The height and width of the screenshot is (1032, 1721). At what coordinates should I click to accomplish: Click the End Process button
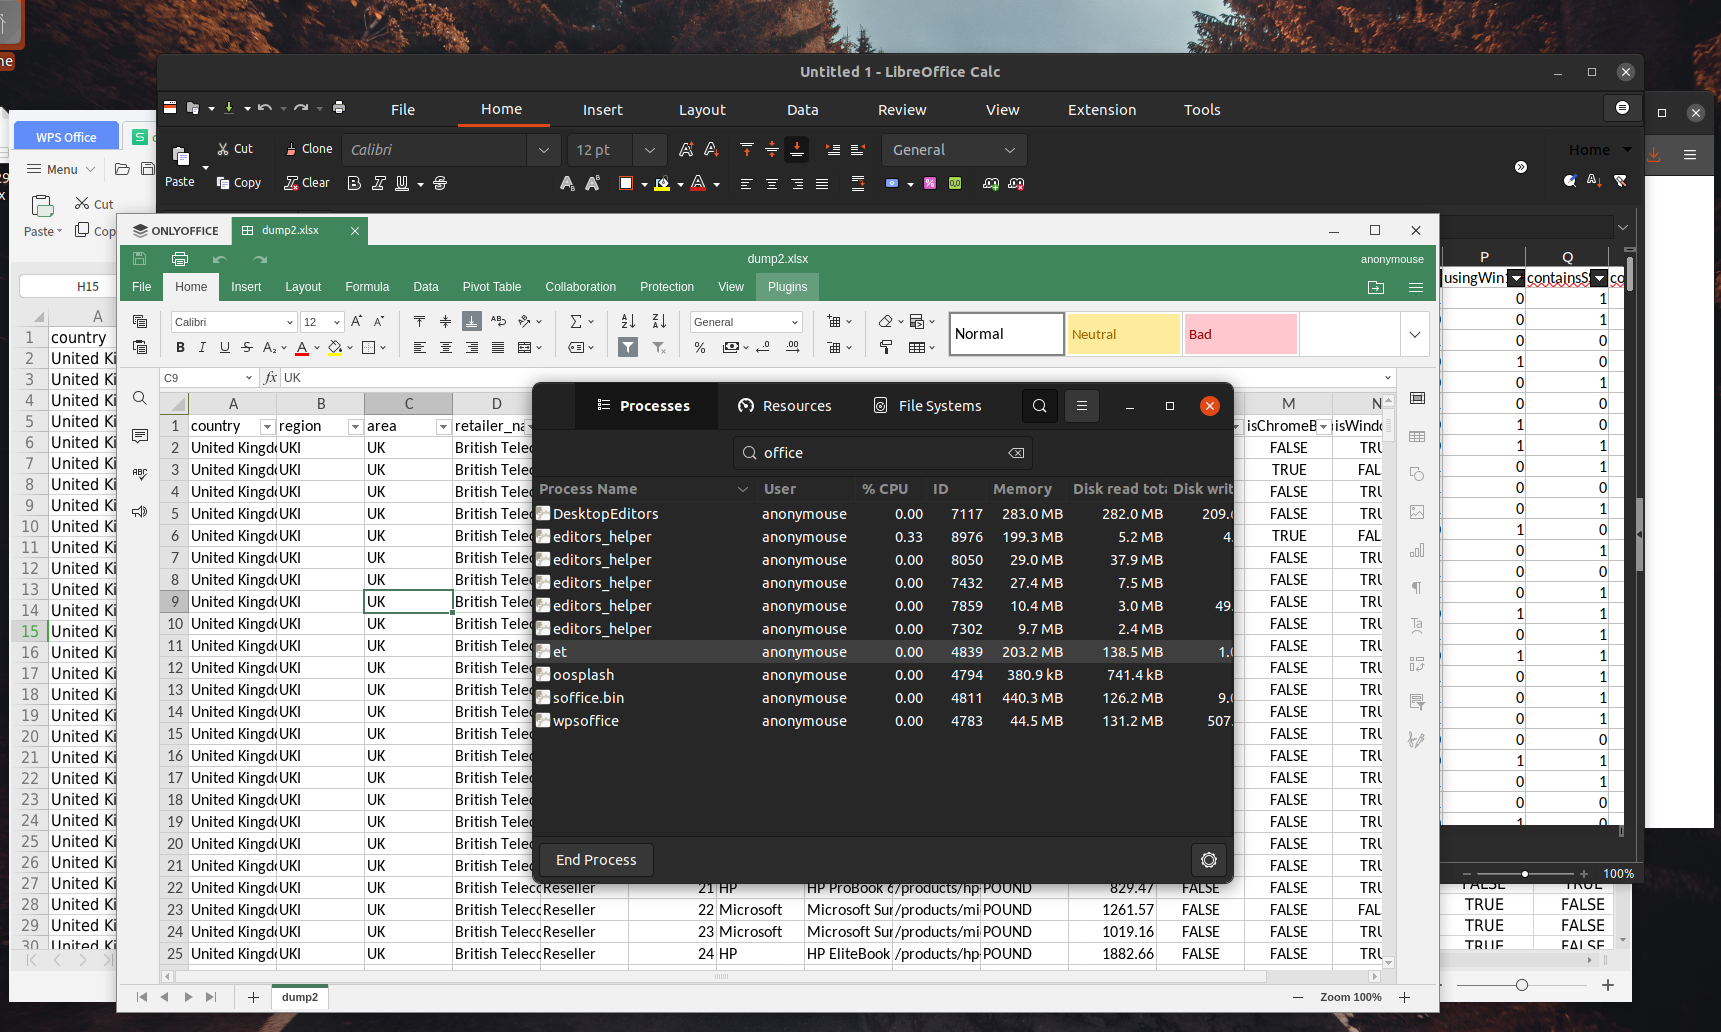click(x=596, y=860)
